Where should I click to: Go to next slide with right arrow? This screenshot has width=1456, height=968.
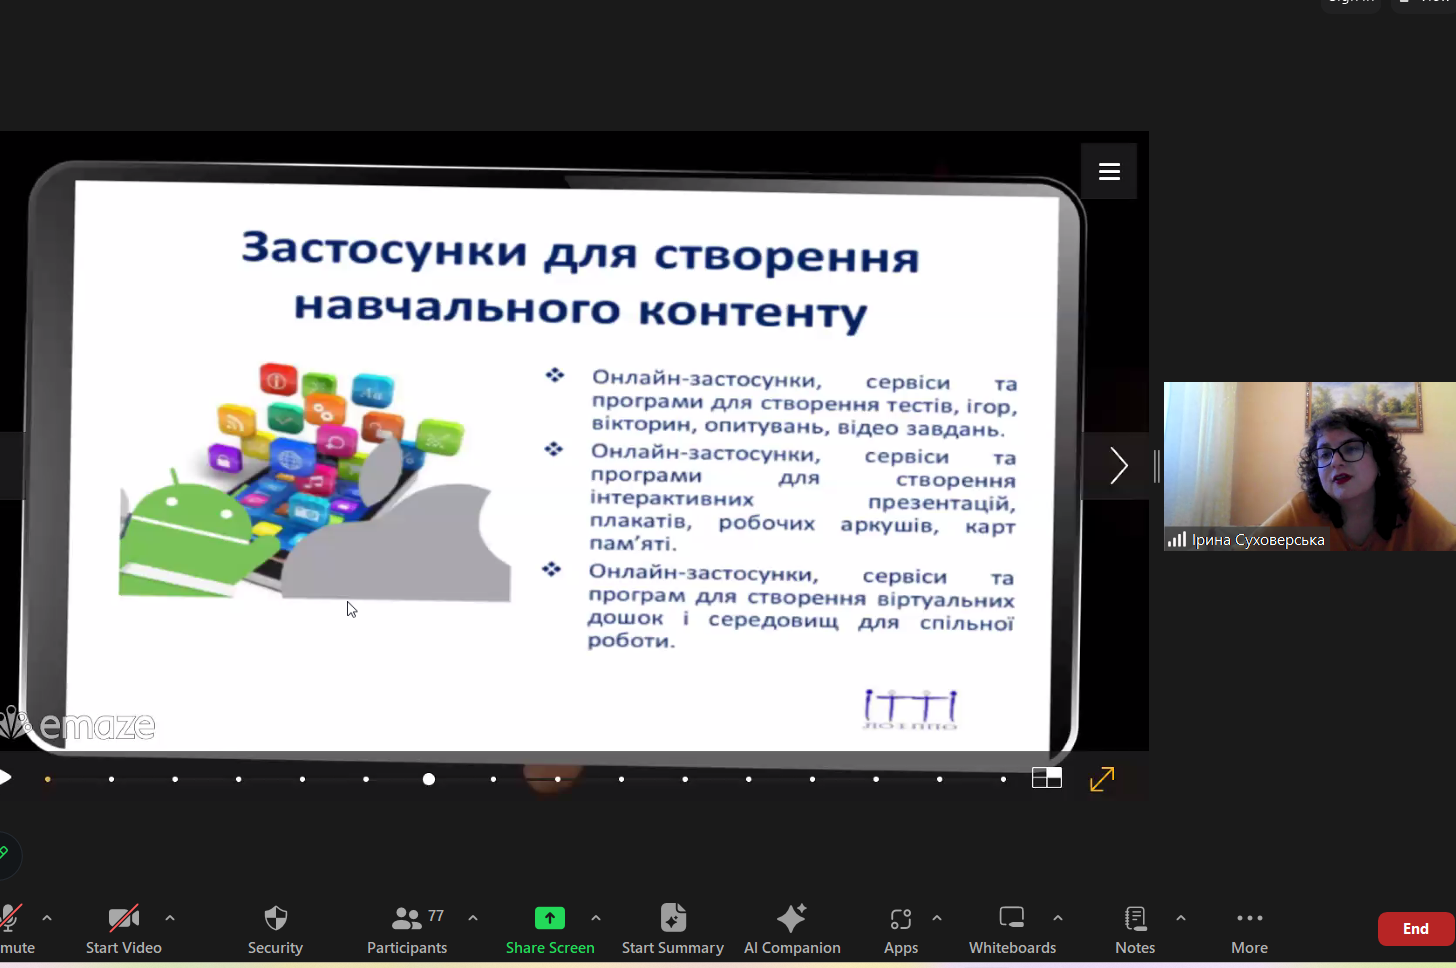(1118, 466)
